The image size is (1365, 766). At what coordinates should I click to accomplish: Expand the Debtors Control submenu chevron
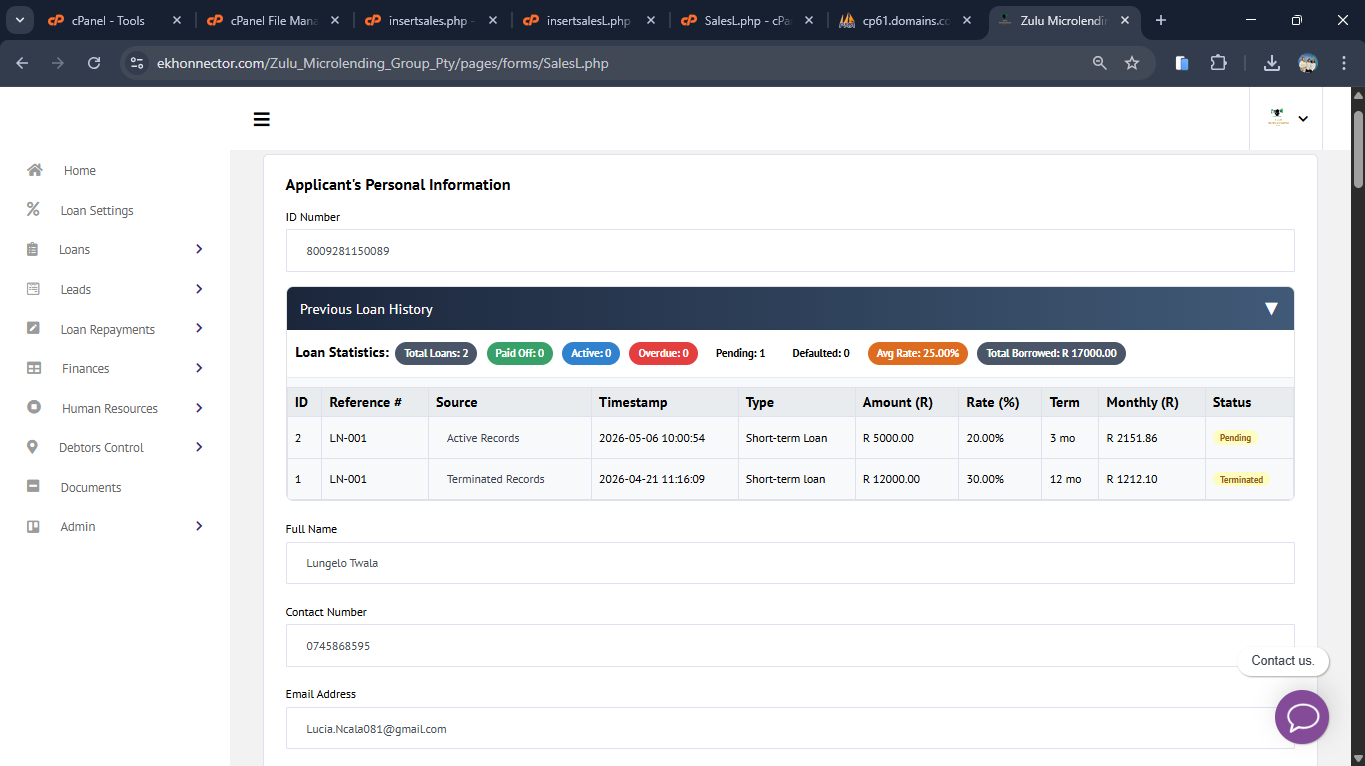pos(199,447)
